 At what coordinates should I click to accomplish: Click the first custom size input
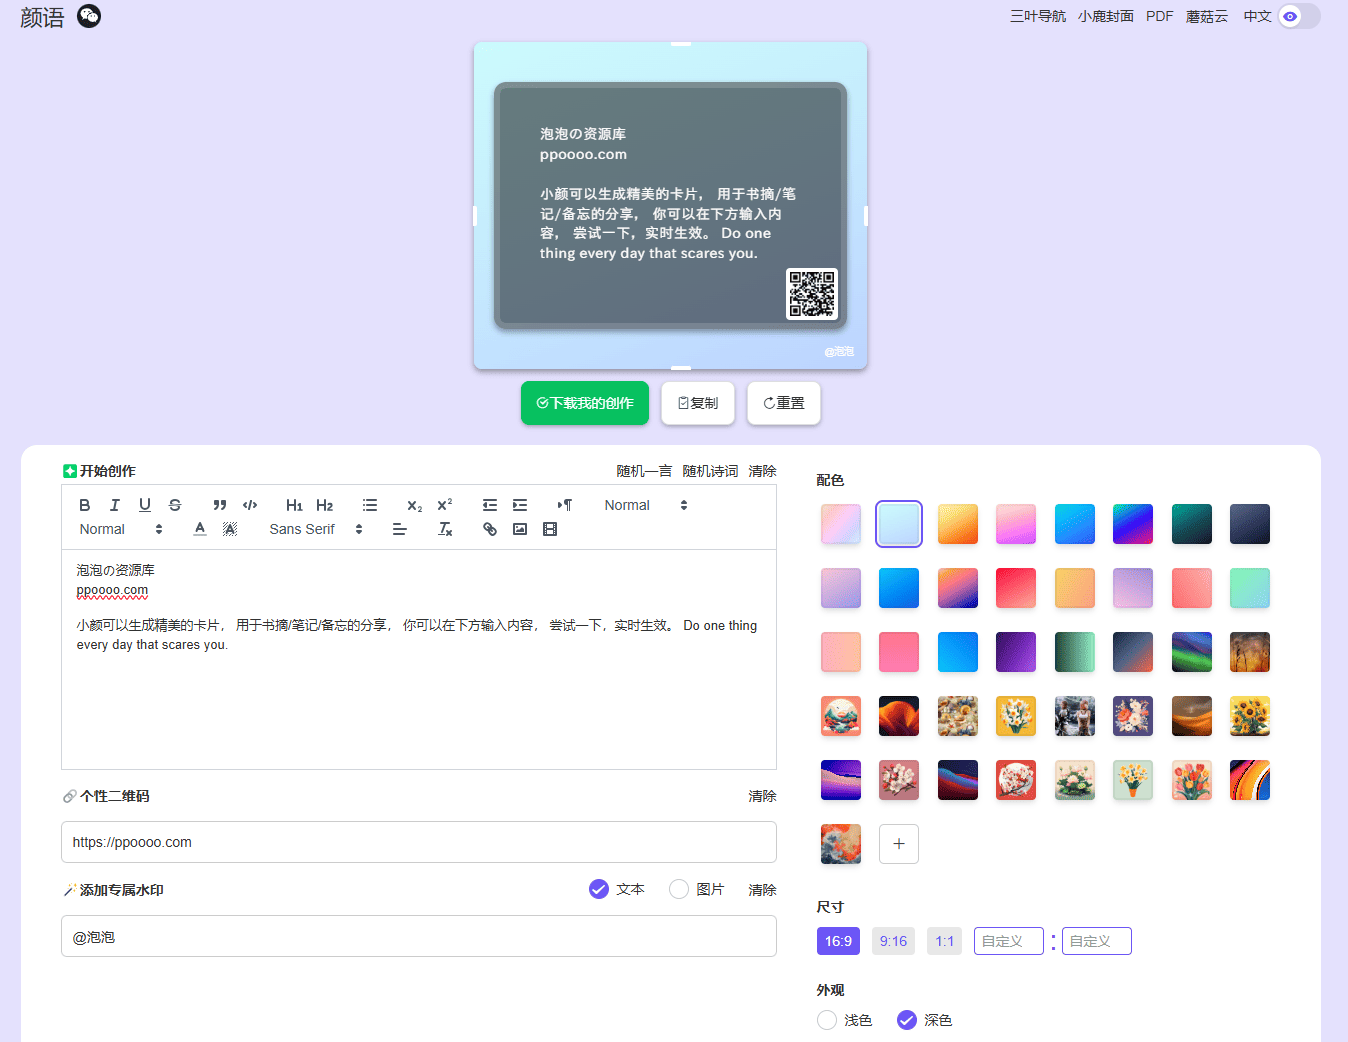click(x=1009, y=941)
